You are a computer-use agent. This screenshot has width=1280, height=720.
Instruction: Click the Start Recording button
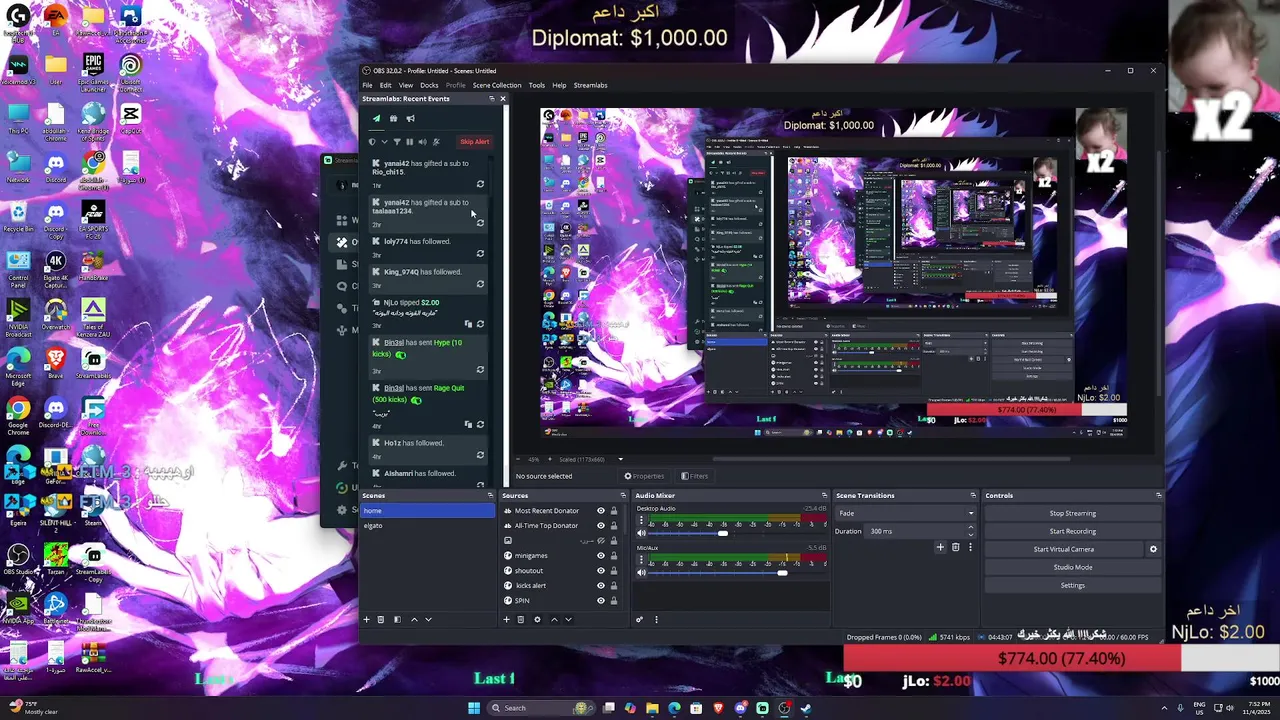coord(1072,531)
